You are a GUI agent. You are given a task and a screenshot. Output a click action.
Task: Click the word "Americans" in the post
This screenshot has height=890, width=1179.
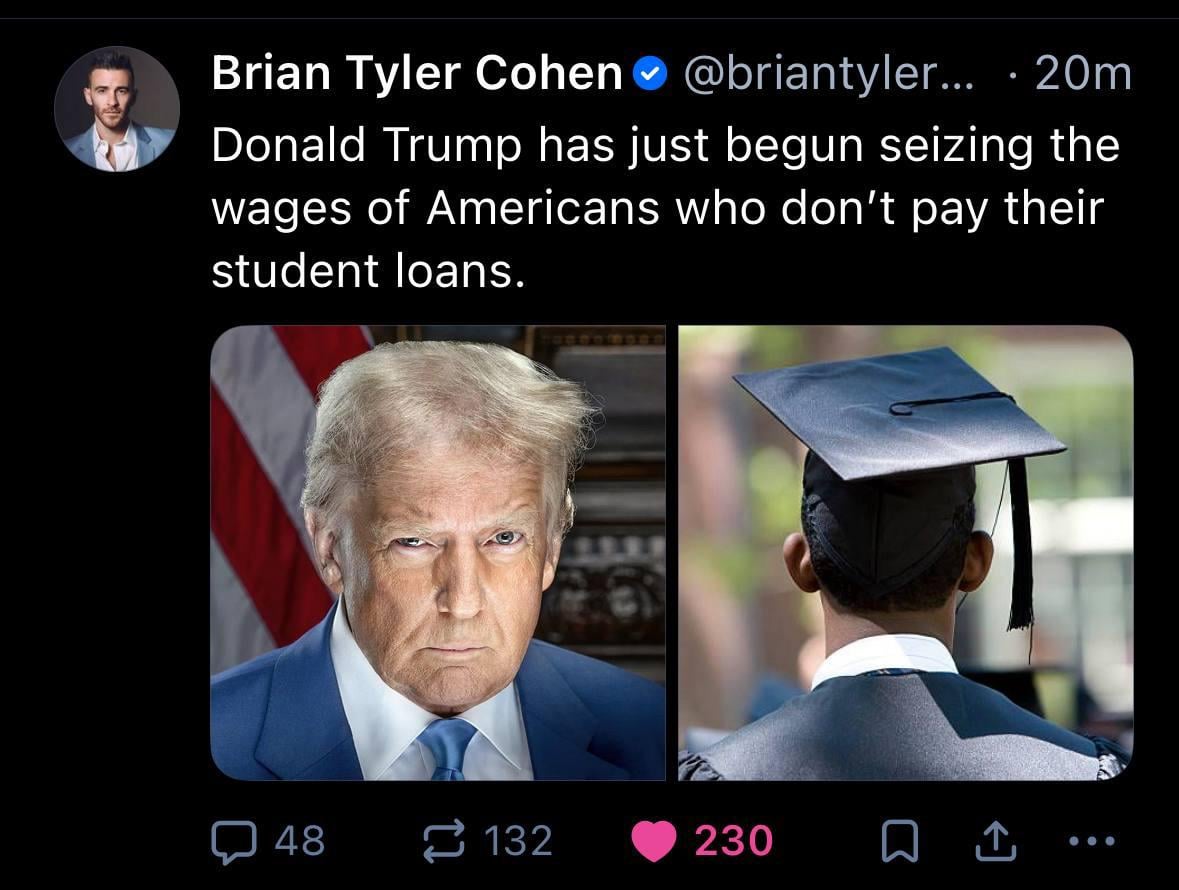click(543, 208)
